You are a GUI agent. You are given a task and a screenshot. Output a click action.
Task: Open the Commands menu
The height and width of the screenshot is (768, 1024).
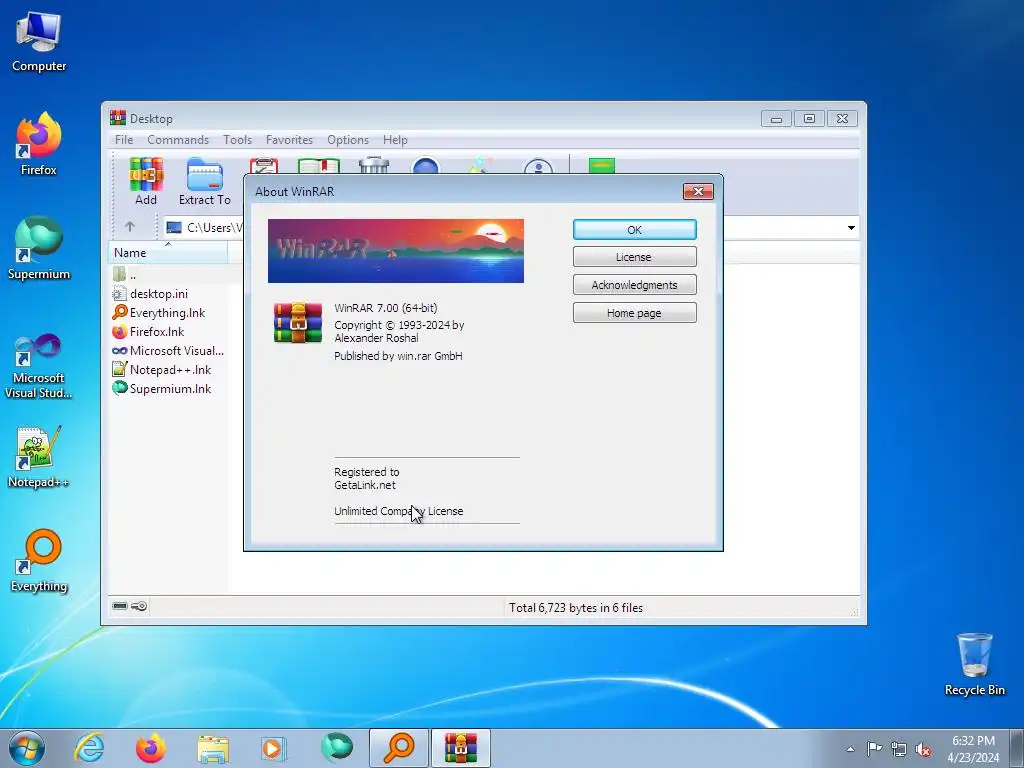(x=178, y=140)
